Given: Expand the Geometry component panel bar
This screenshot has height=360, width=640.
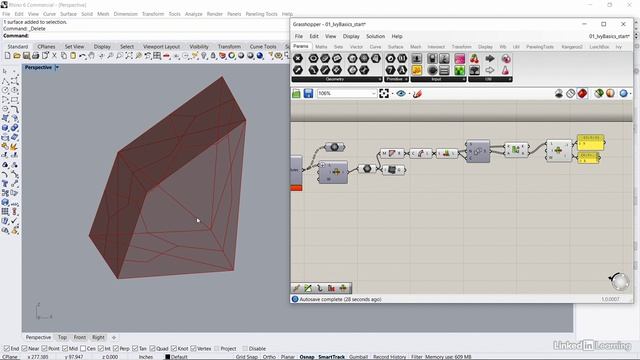Looking at the screenshot, I should (x=337, y=79).
